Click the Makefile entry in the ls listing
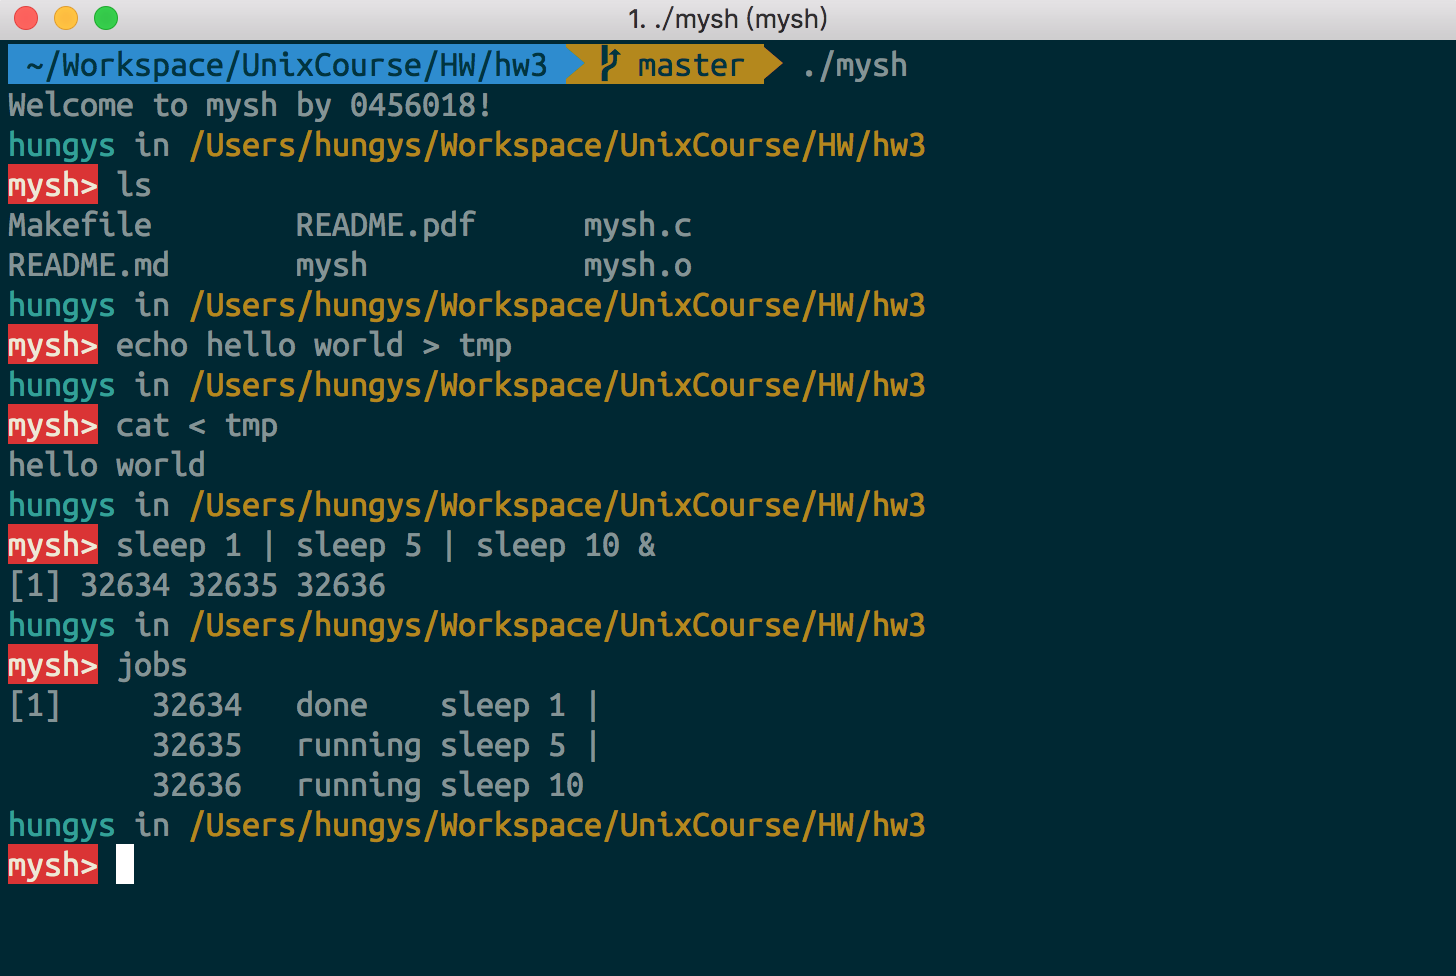 click(79, 225)
